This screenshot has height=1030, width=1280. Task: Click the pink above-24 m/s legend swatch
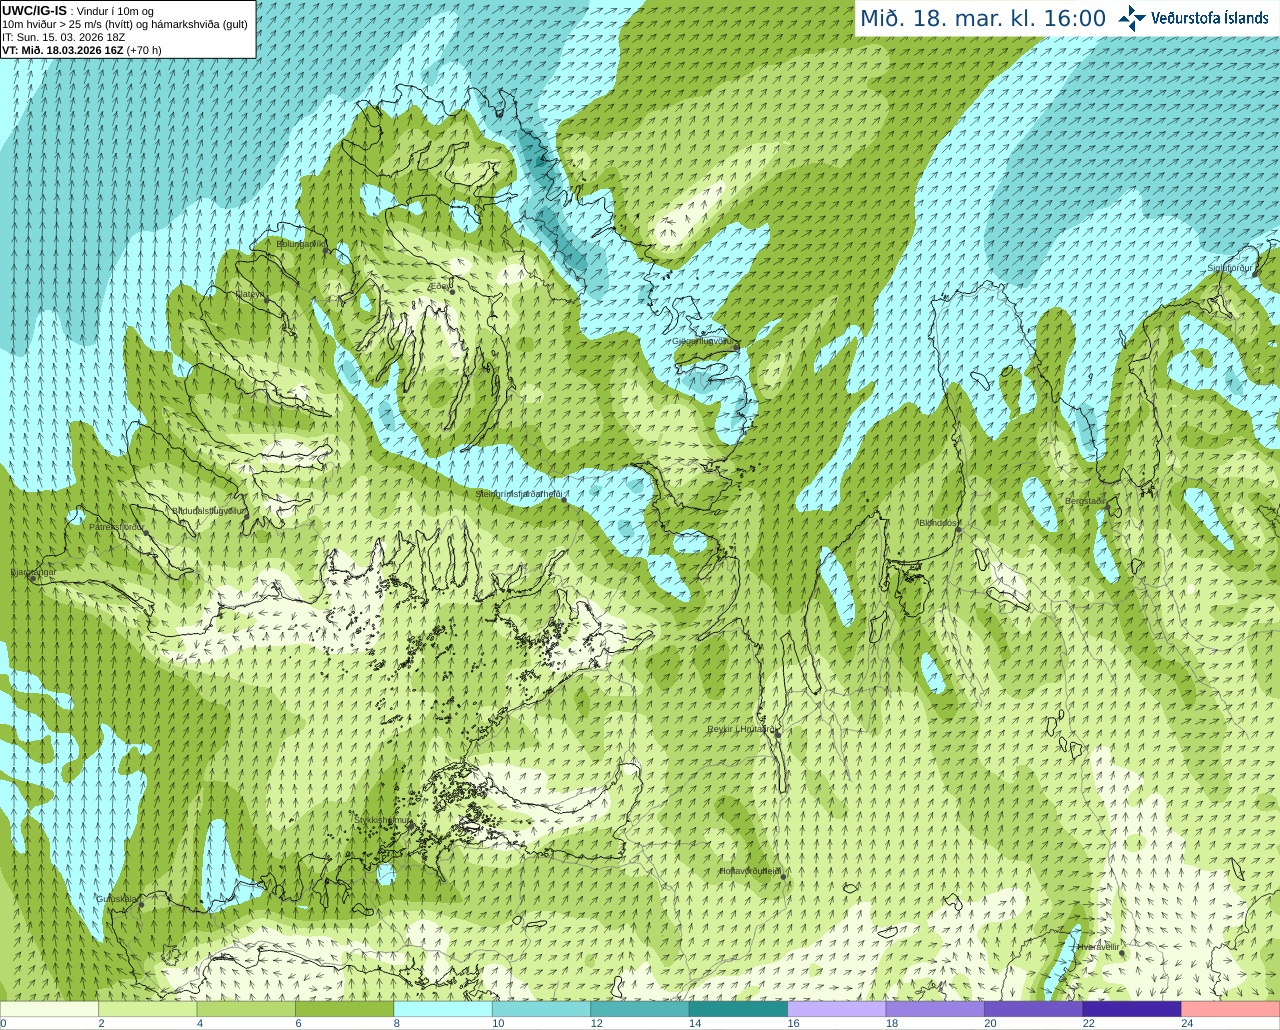(1231, 1009)
